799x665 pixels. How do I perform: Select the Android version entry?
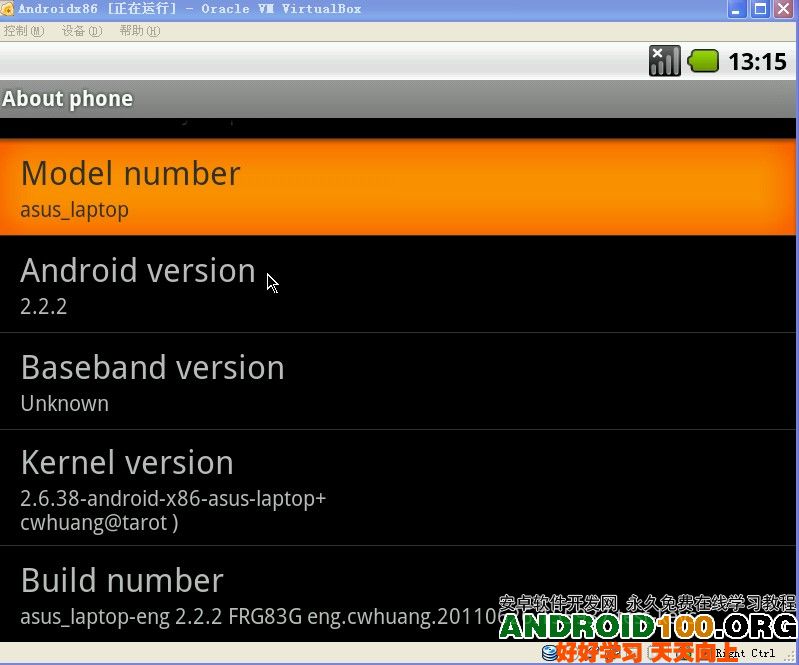coord(397,284)
